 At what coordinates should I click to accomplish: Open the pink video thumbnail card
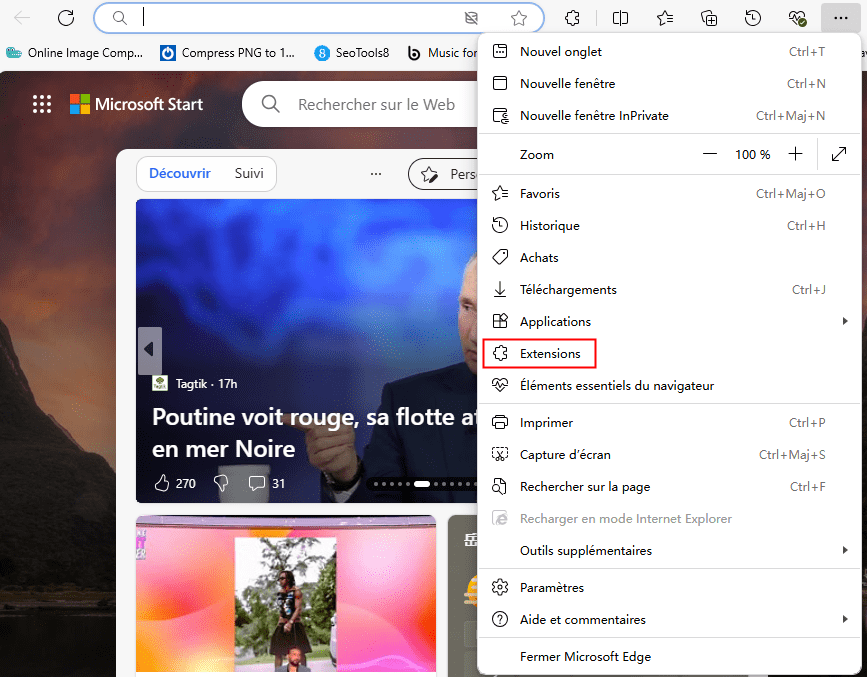coord(286,593)
